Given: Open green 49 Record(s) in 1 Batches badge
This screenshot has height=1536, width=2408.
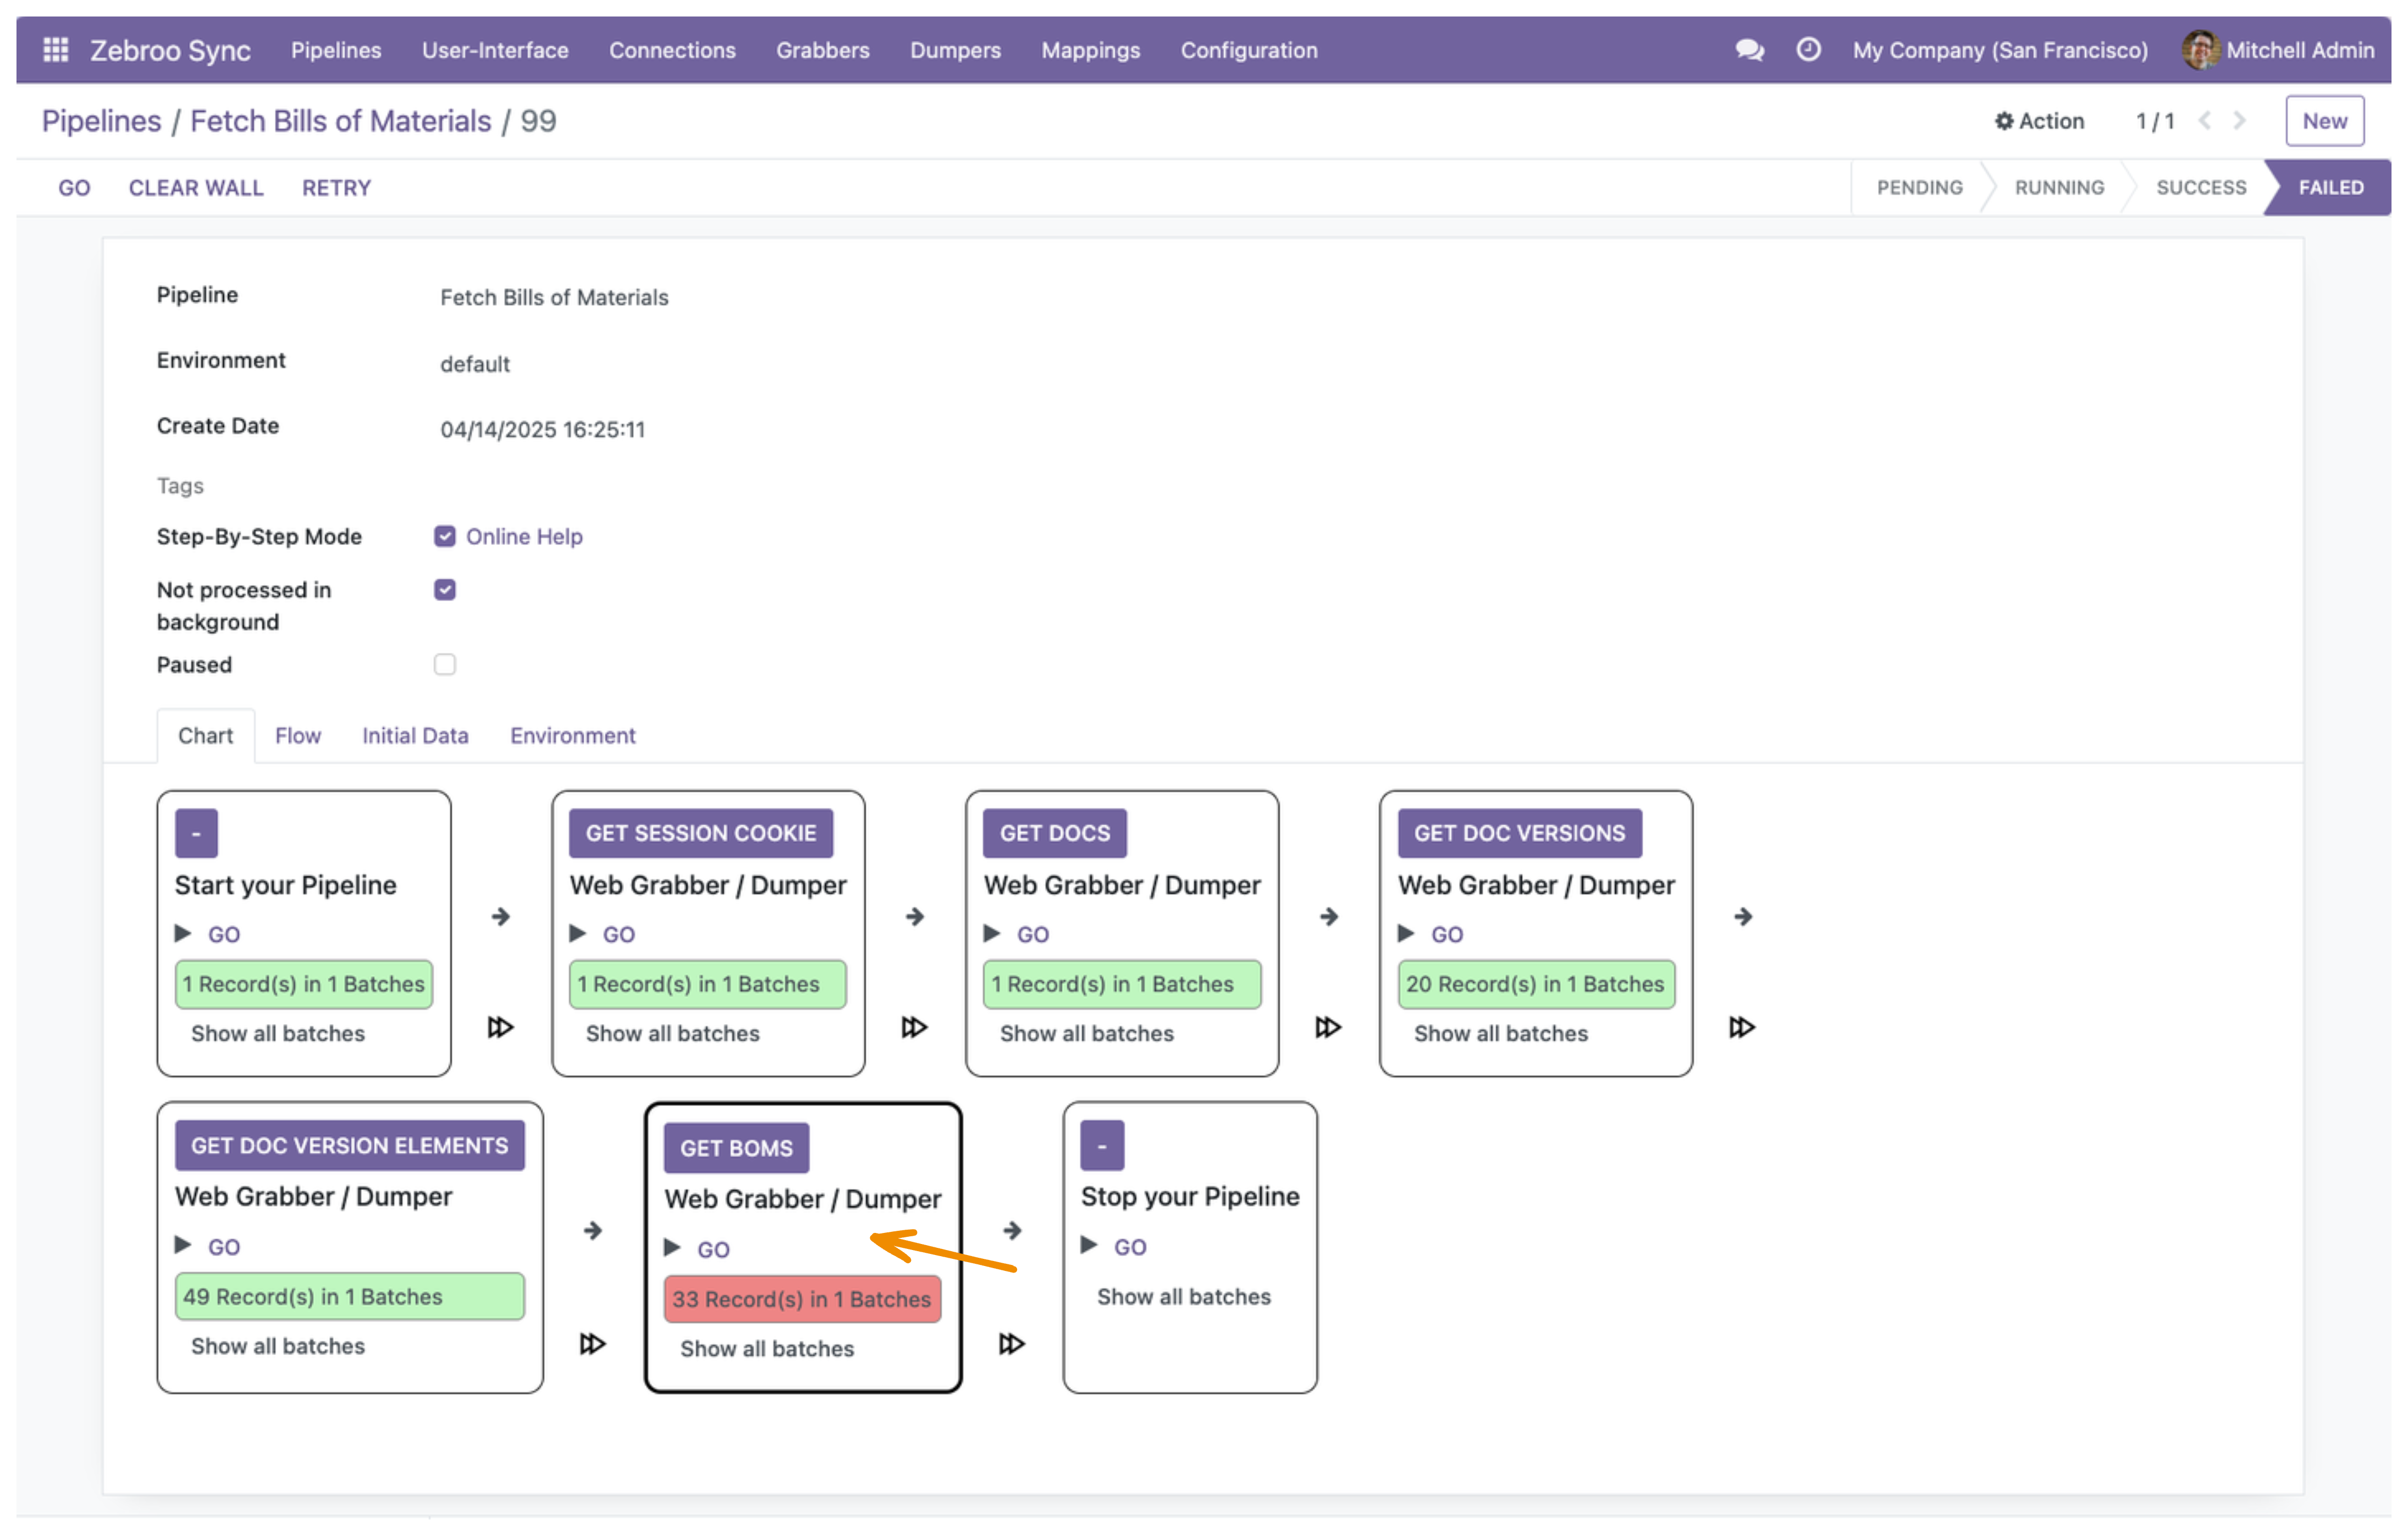Looking at the screenshot, I should 349,1296.
